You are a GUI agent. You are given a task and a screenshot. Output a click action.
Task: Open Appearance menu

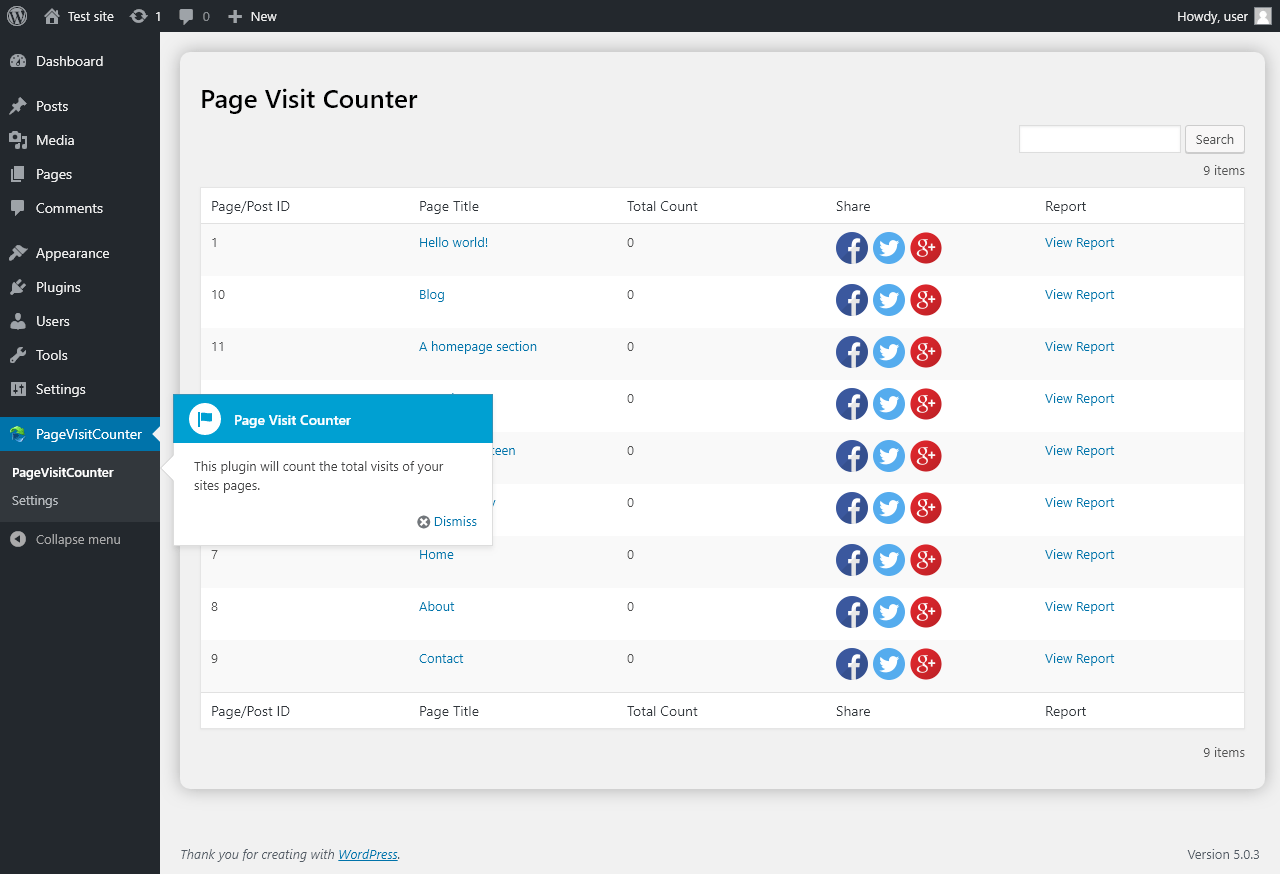80,253
